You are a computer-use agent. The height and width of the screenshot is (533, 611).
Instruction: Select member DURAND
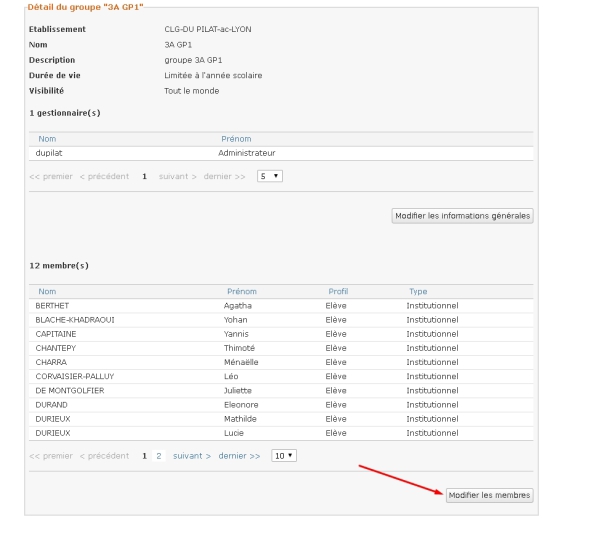[x=281, y=405]
